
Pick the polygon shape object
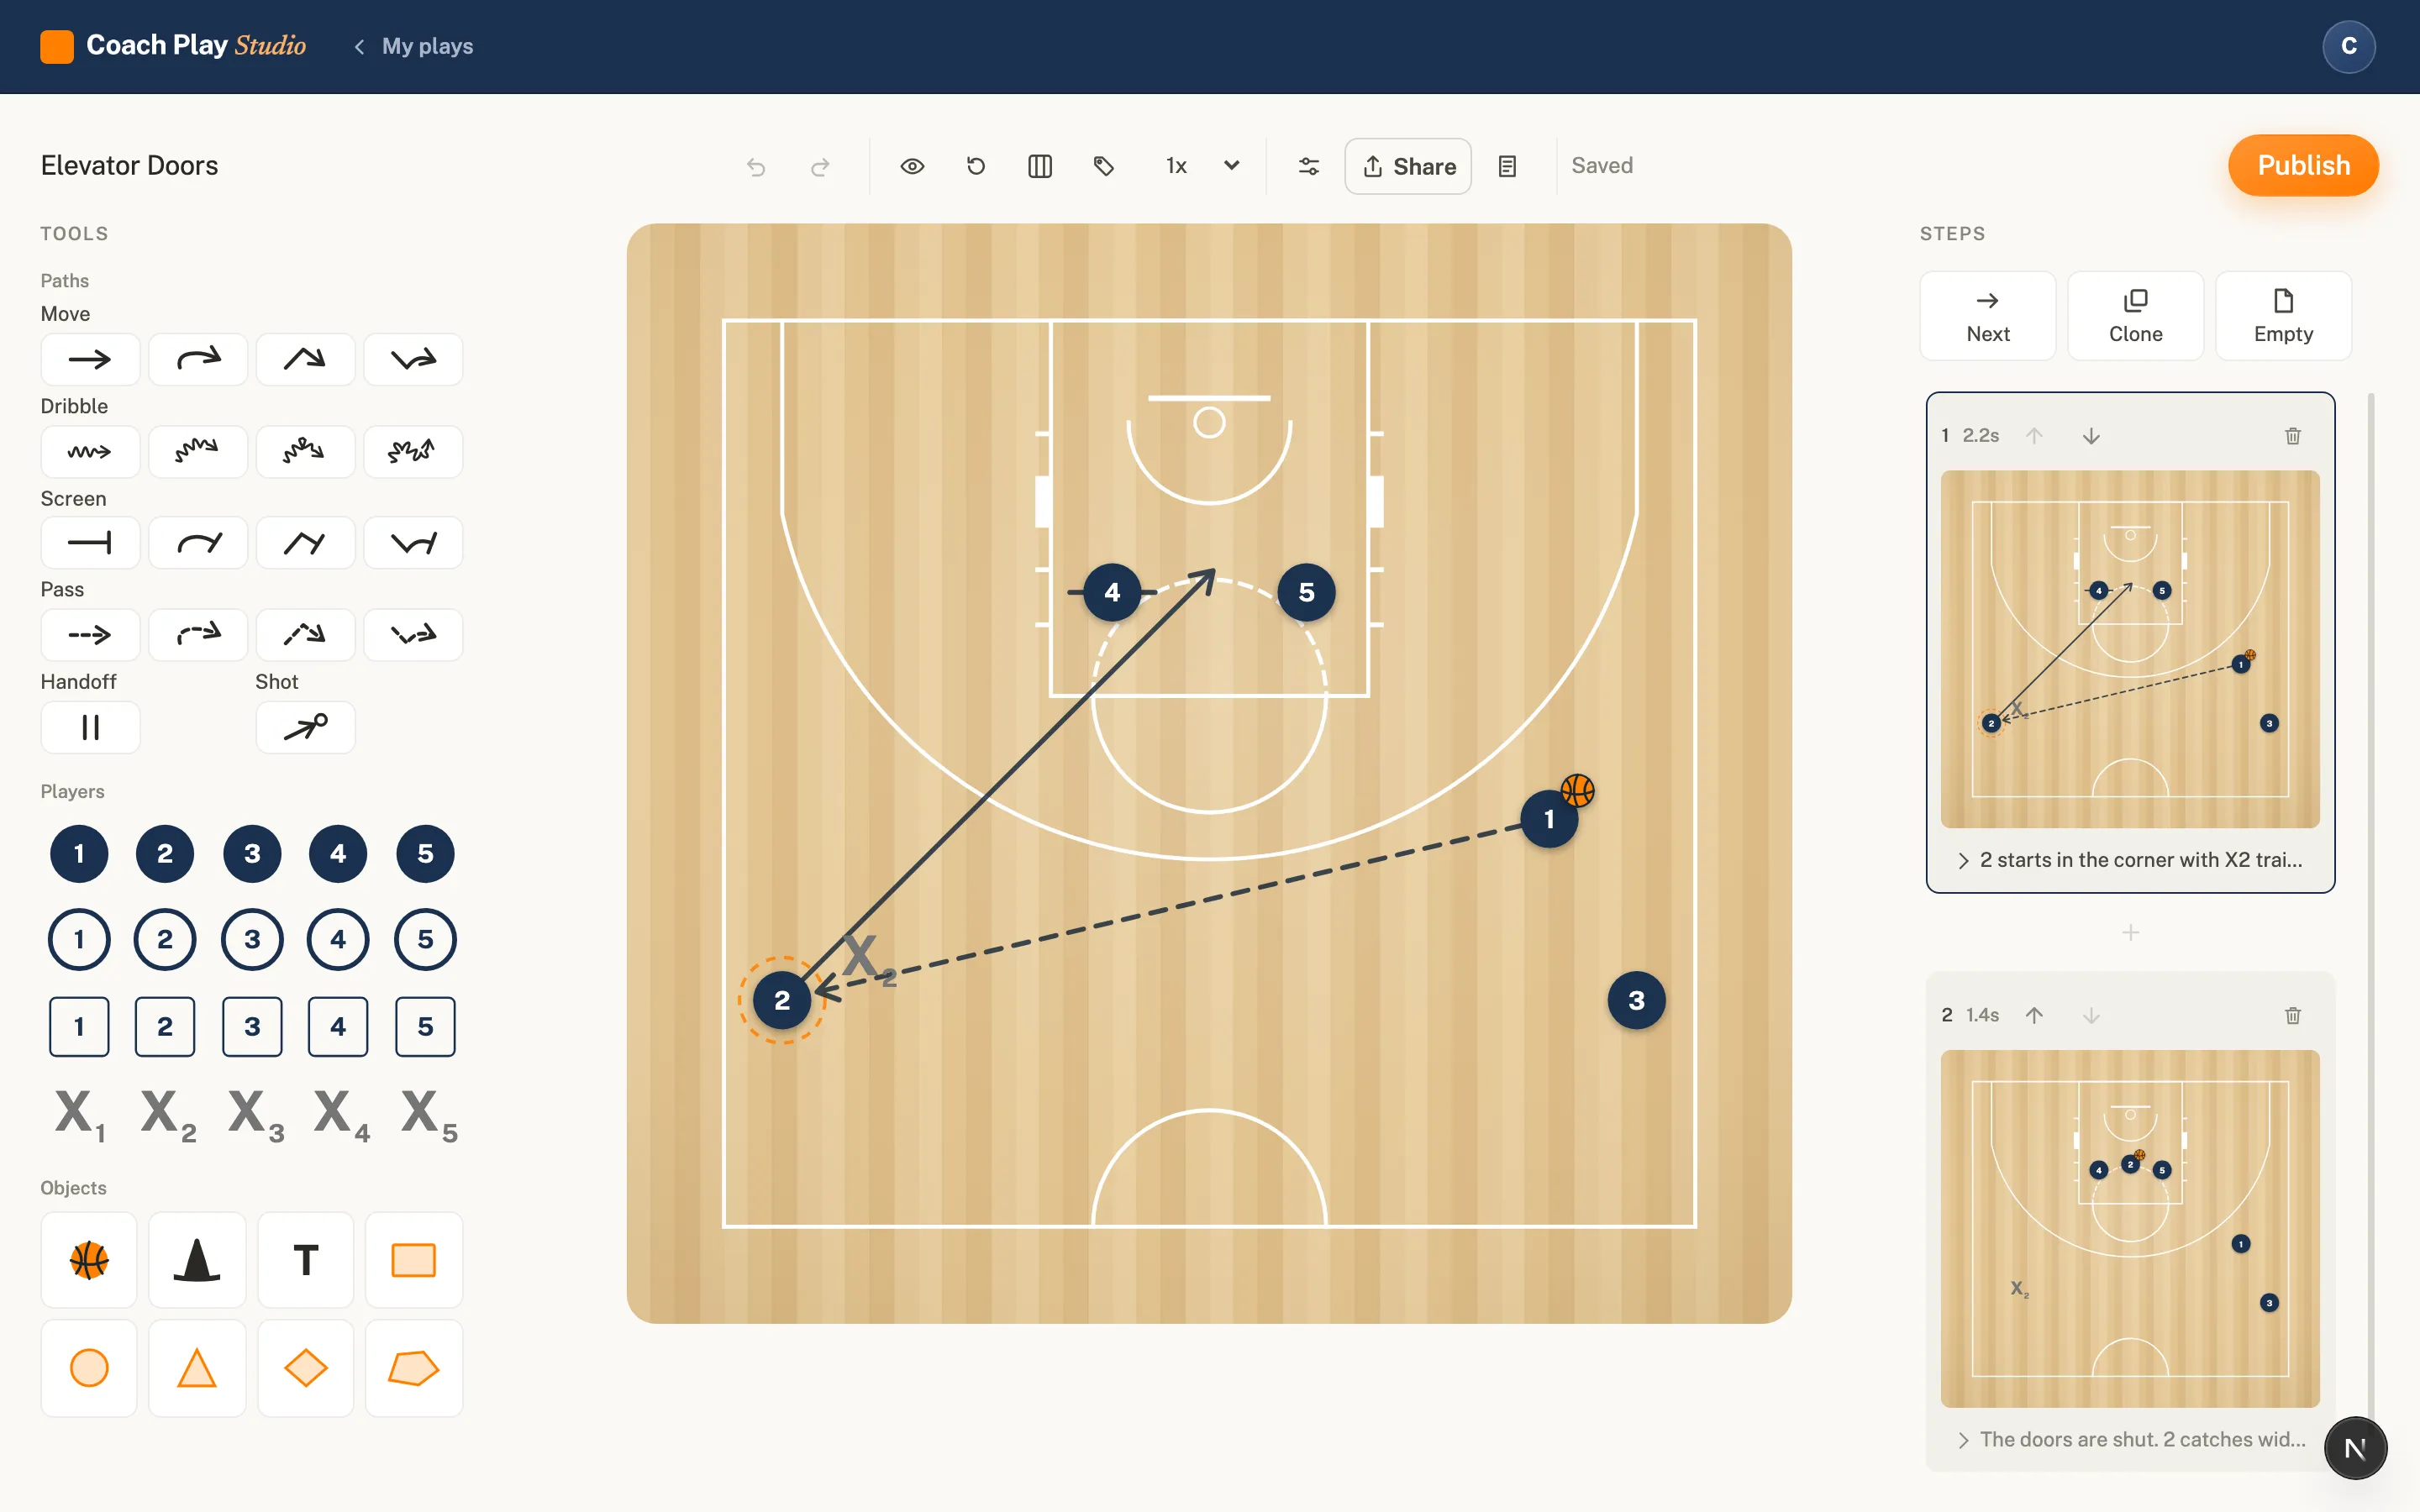(x=413, y=1368)
